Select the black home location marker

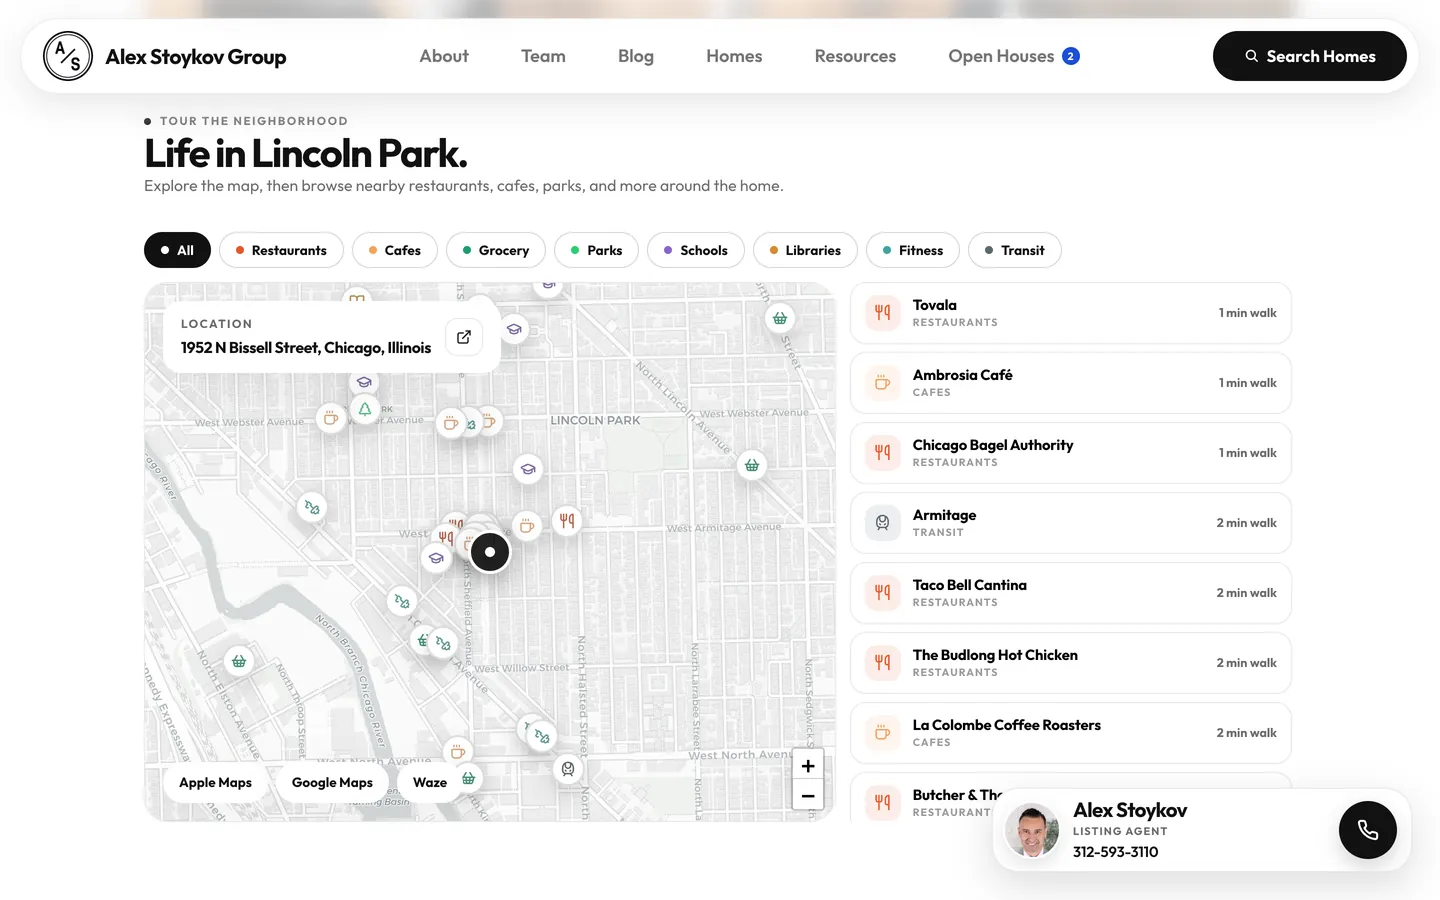click(x=490, y=552)
